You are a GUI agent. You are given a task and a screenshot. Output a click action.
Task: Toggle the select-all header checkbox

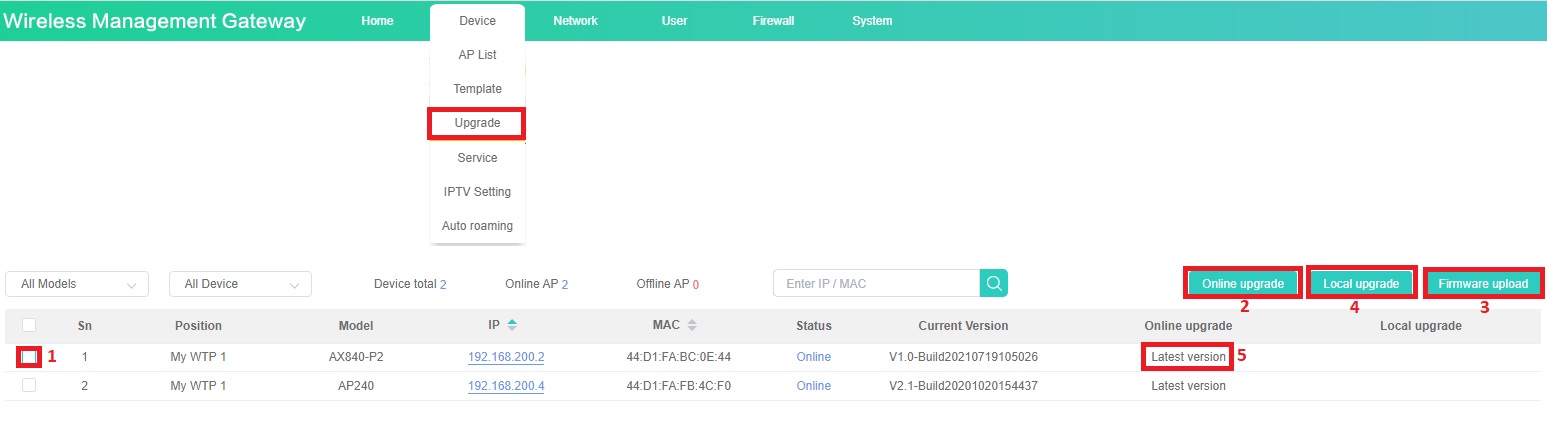(x=29, y=325)
